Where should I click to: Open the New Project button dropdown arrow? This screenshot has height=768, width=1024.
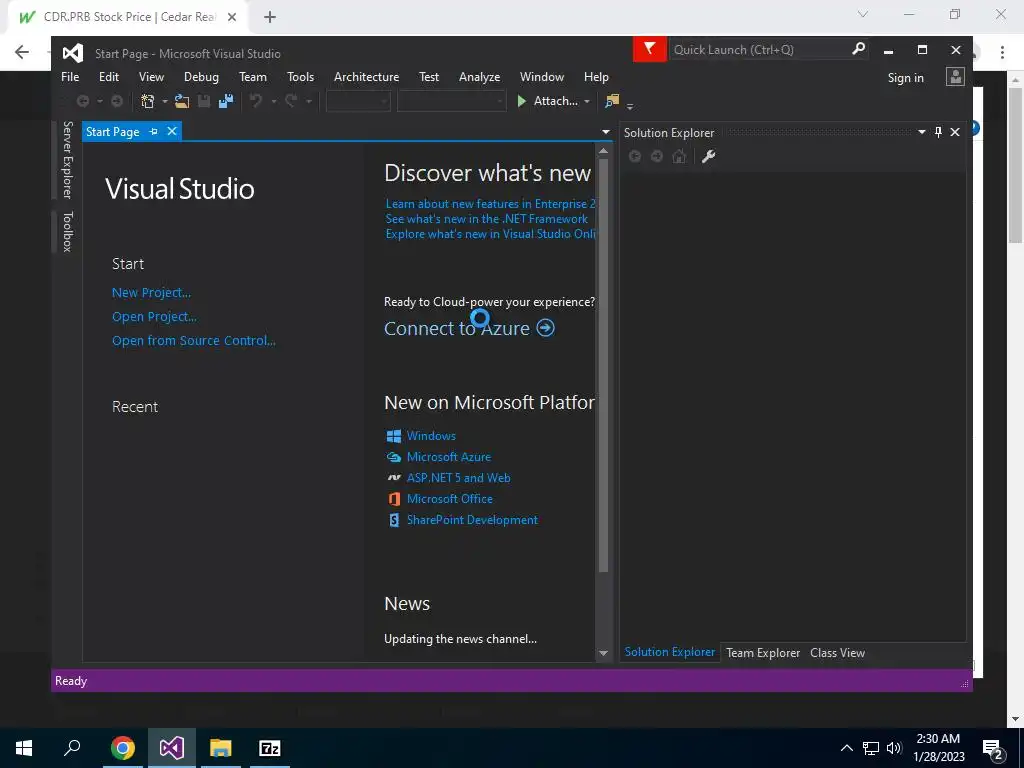point(165,101)
